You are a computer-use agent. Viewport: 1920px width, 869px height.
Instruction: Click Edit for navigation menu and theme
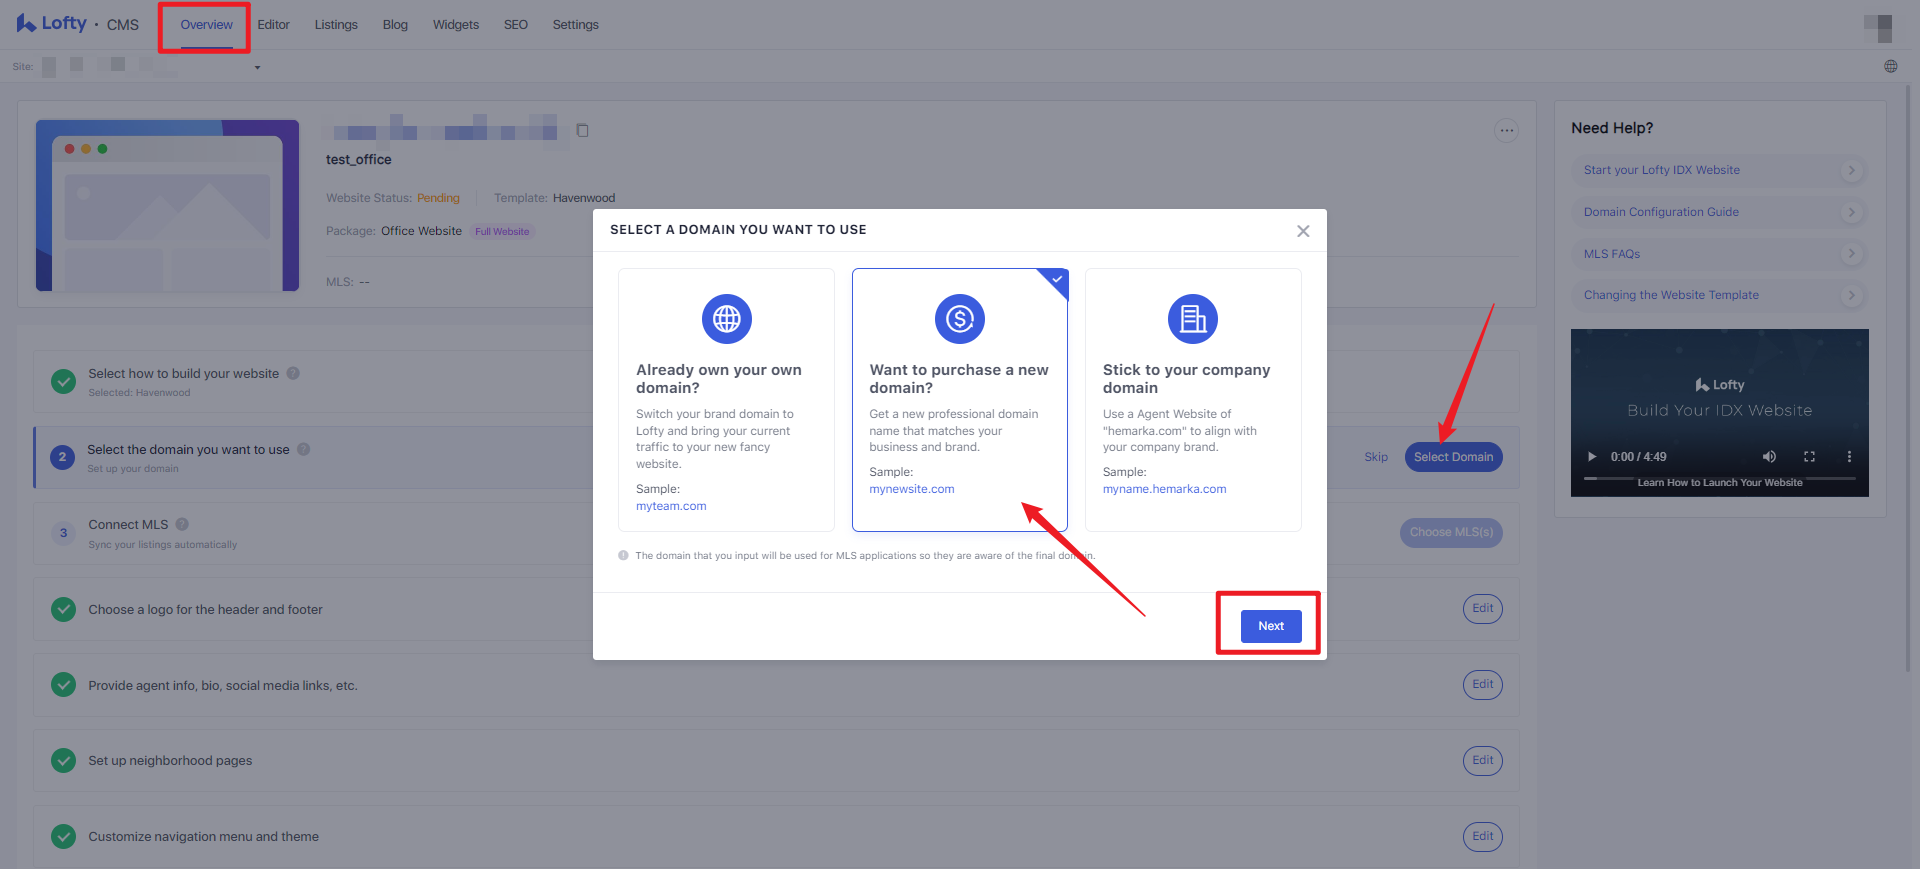coord(1482,836)
